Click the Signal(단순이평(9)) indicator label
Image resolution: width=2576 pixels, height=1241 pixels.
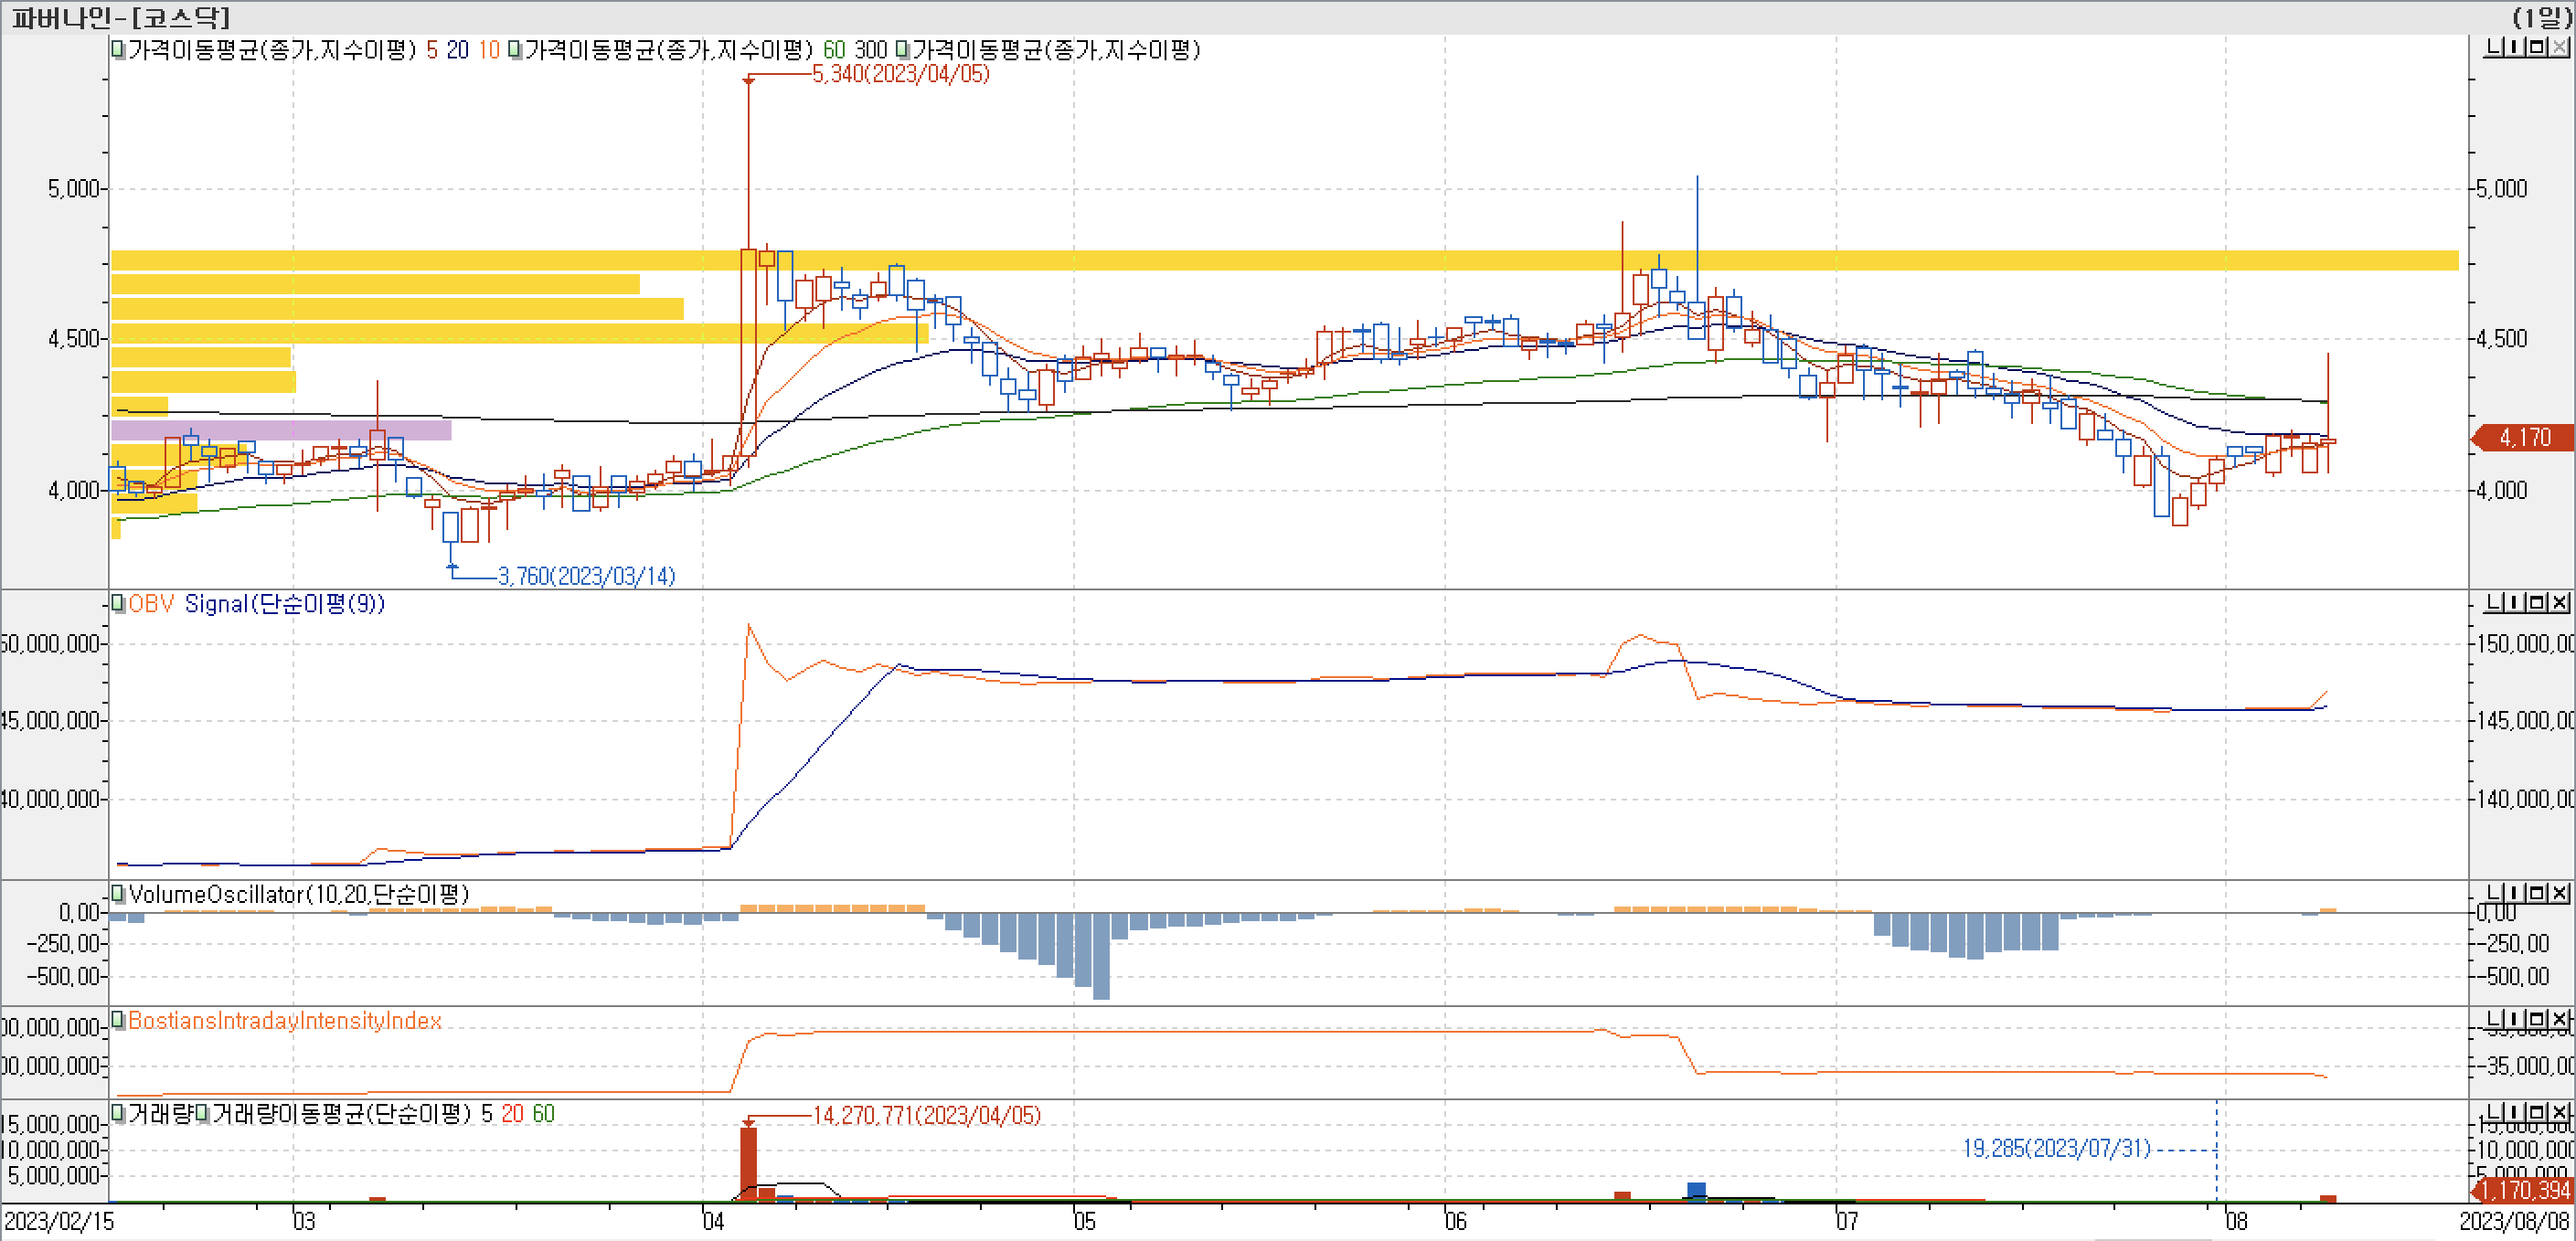click(284, 604)
